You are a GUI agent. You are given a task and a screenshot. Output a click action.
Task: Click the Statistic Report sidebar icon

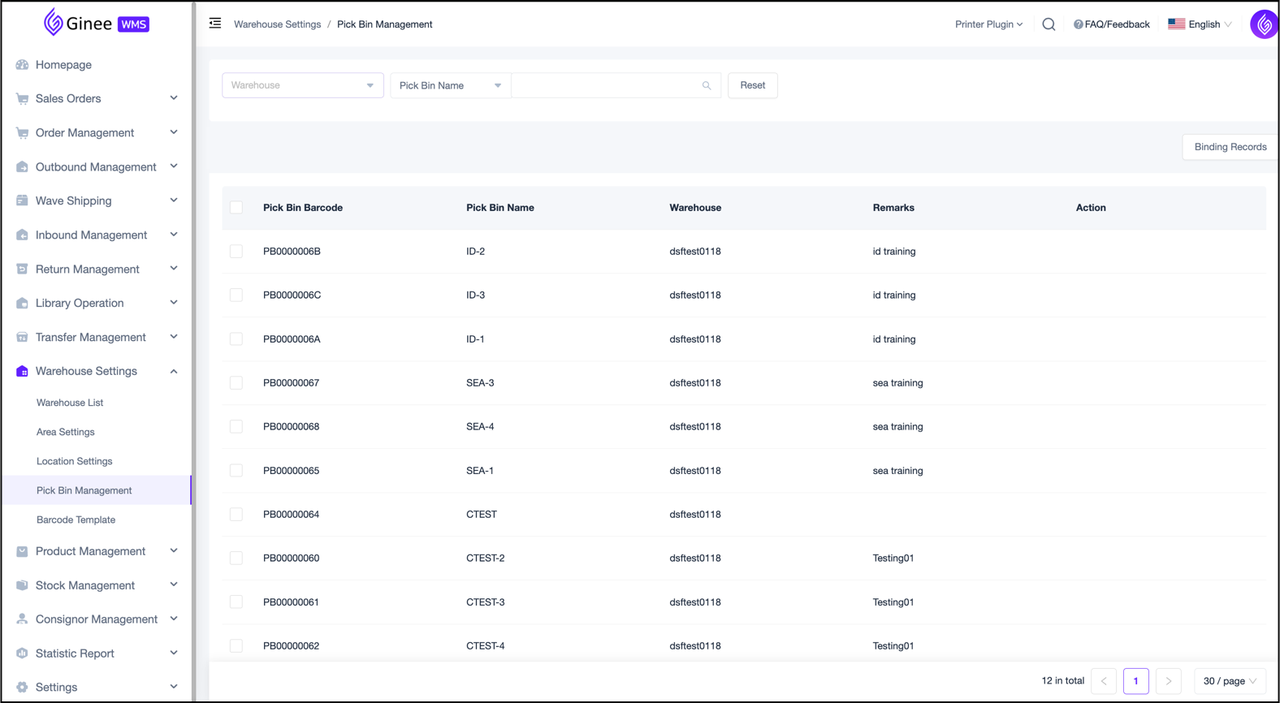22,653
